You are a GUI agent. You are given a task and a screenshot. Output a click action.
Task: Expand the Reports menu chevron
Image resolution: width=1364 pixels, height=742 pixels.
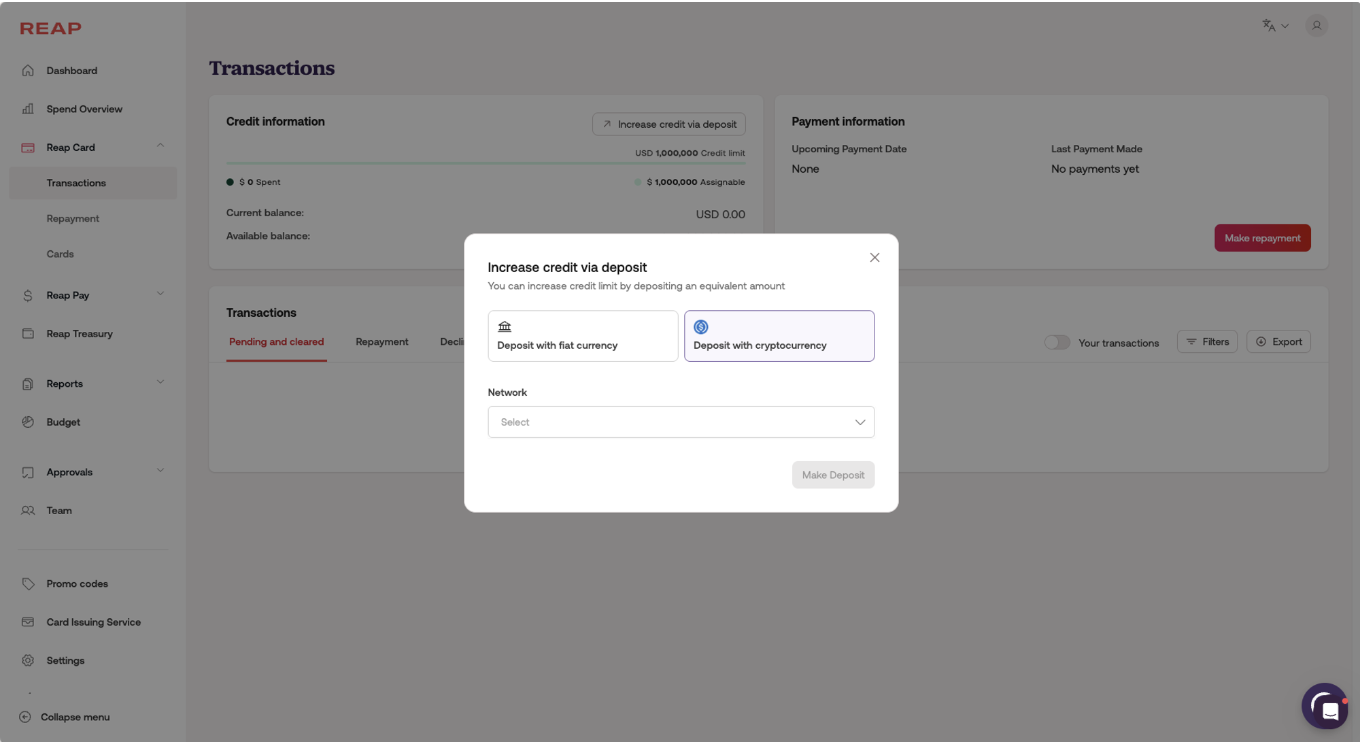(160, 383)
